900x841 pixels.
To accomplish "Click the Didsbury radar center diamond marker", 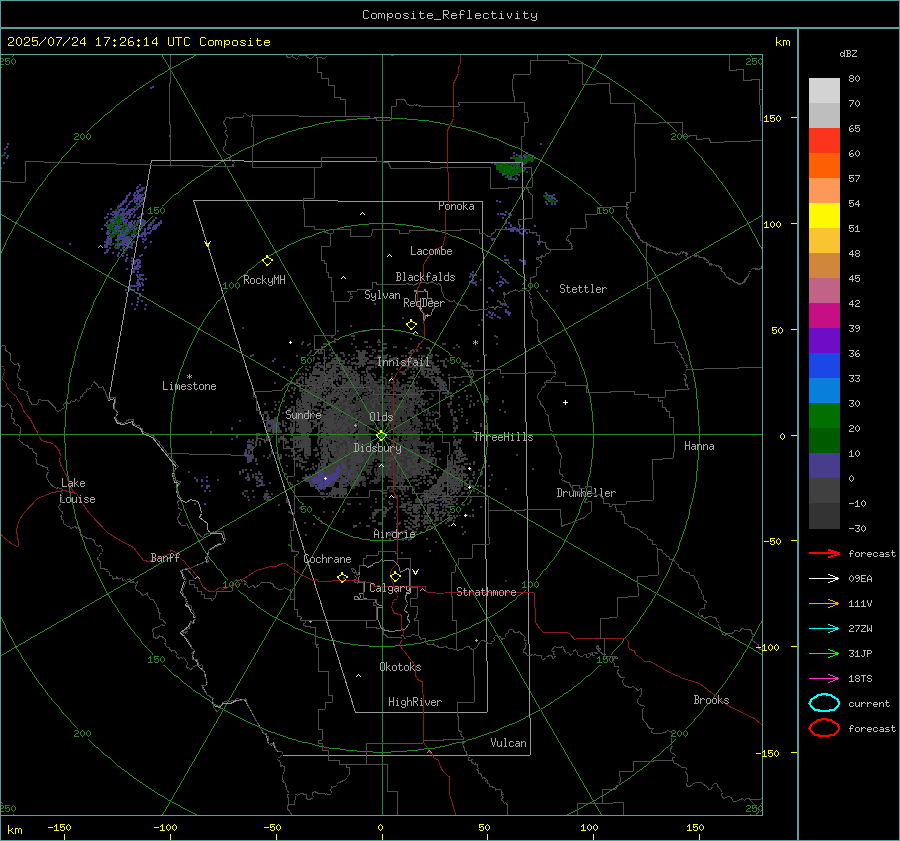I will (381, 436).
